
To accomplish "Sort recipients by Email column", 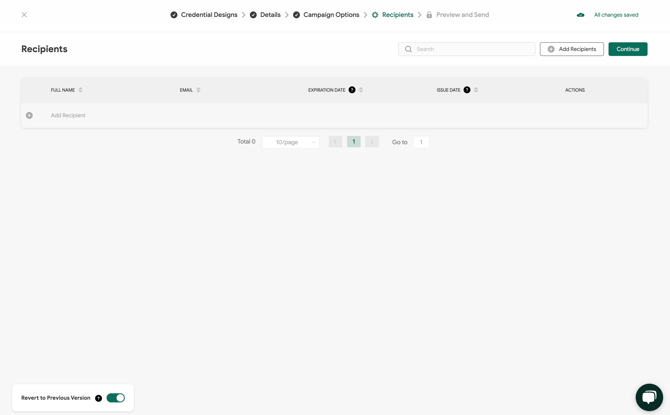I will 198,90.
